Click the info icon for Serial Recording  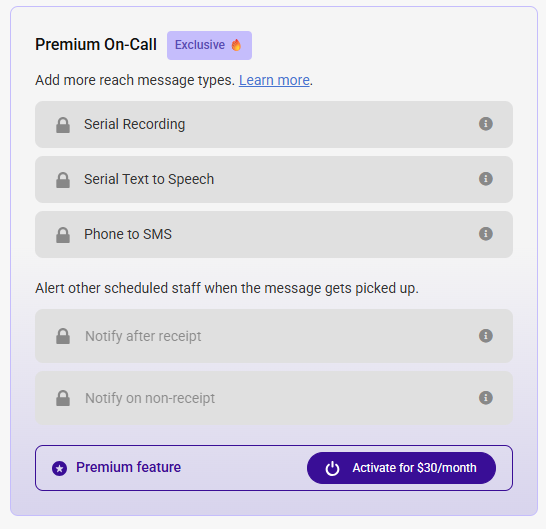coord(485,124)
